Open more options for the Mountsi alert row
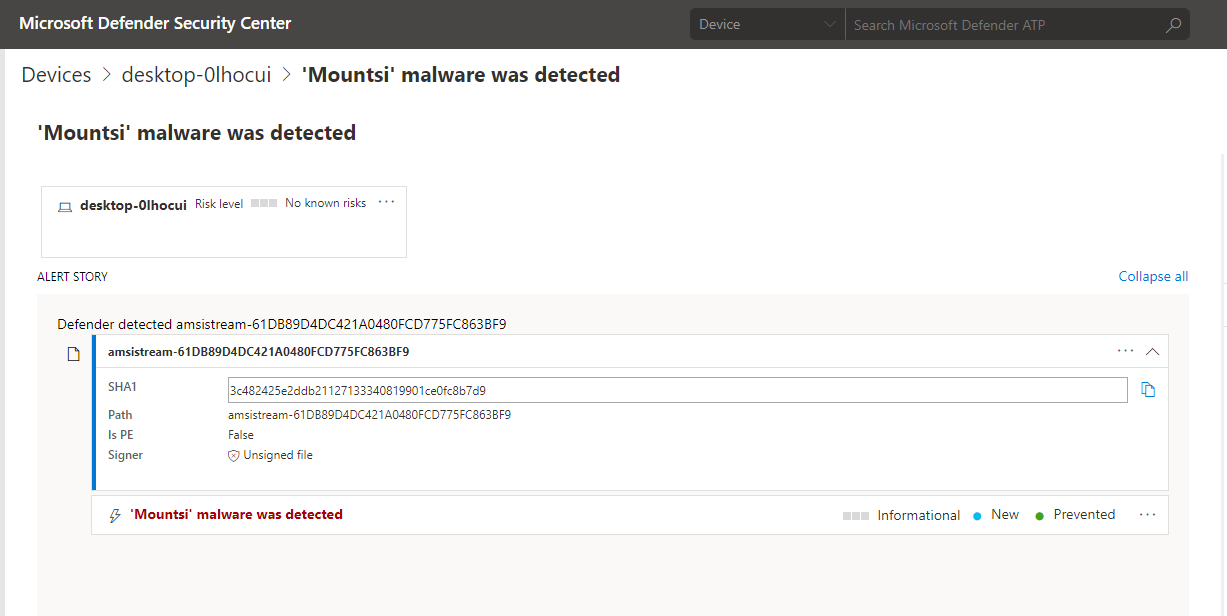1227x616 pixels. tap(1147, 514)
